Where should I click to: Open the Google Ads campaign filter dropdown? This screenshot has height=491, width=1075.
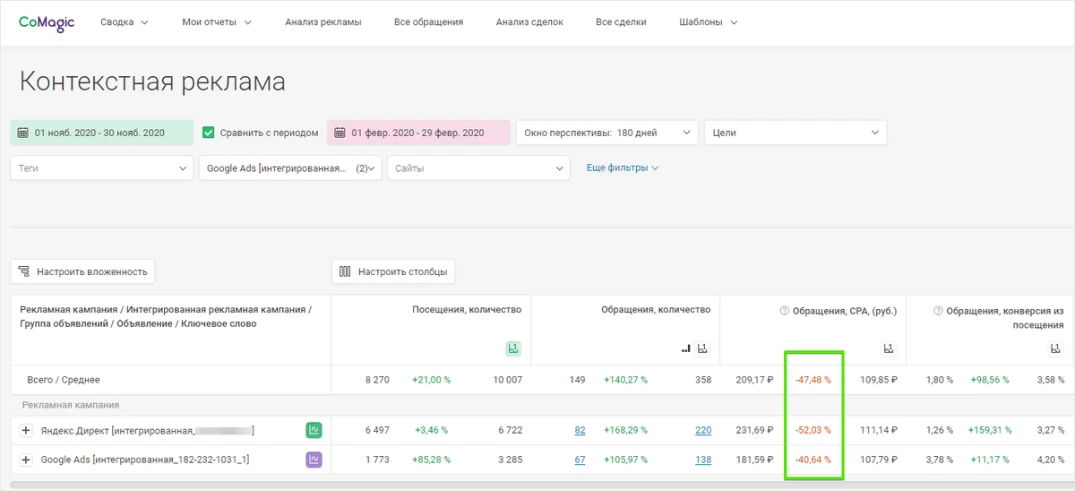(x=290, y=168)
